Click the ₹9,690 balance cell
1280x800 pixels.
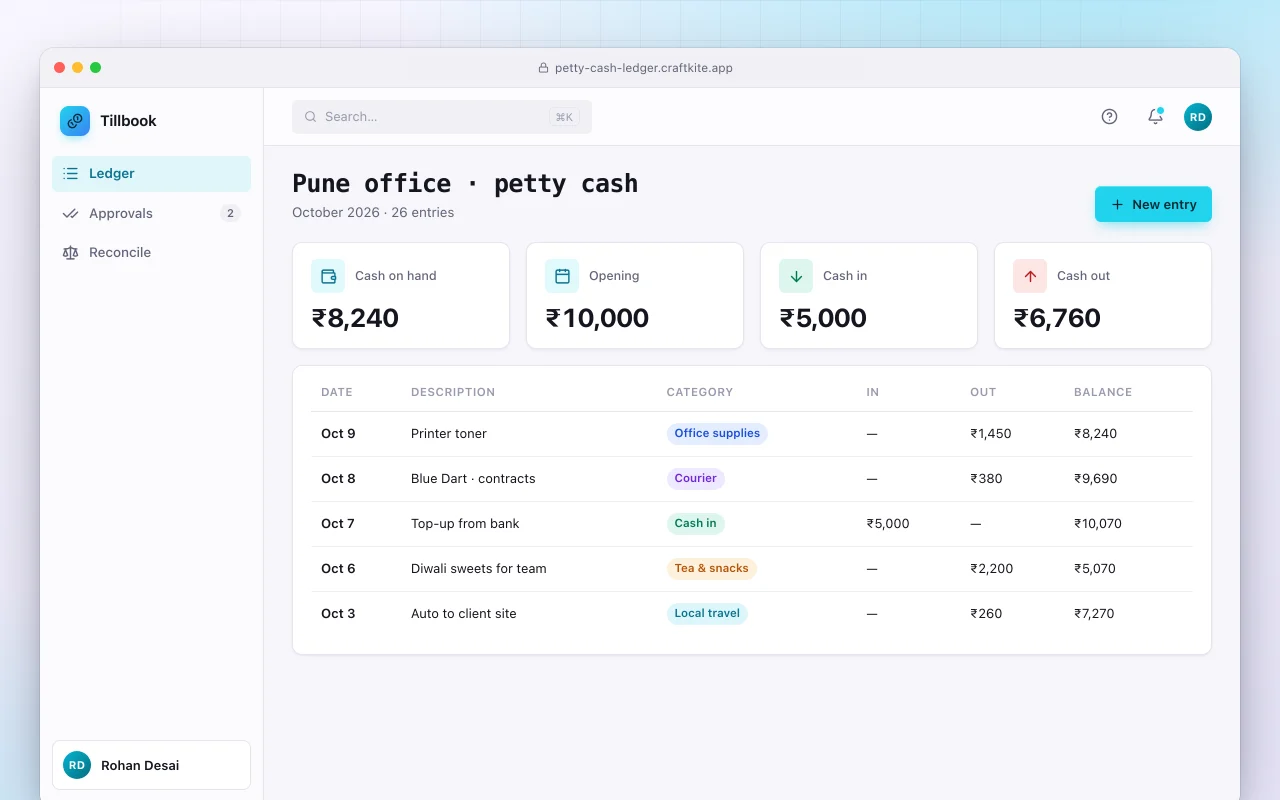1096,479
